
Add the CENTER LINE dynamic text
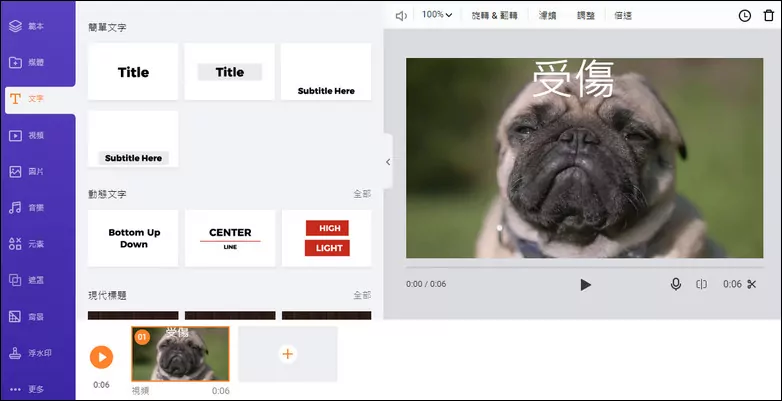230,238
